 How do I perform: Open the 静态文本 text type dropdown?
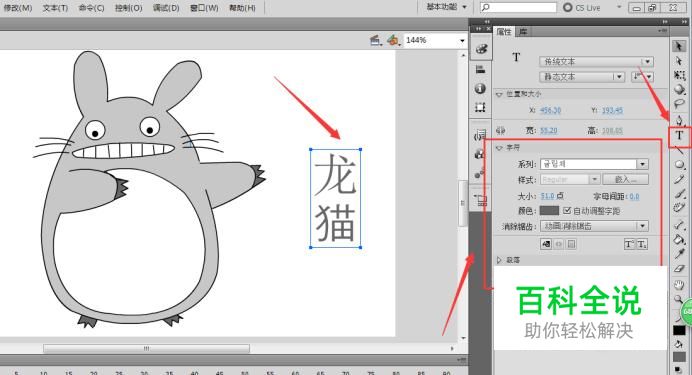(x=582, y=77)
